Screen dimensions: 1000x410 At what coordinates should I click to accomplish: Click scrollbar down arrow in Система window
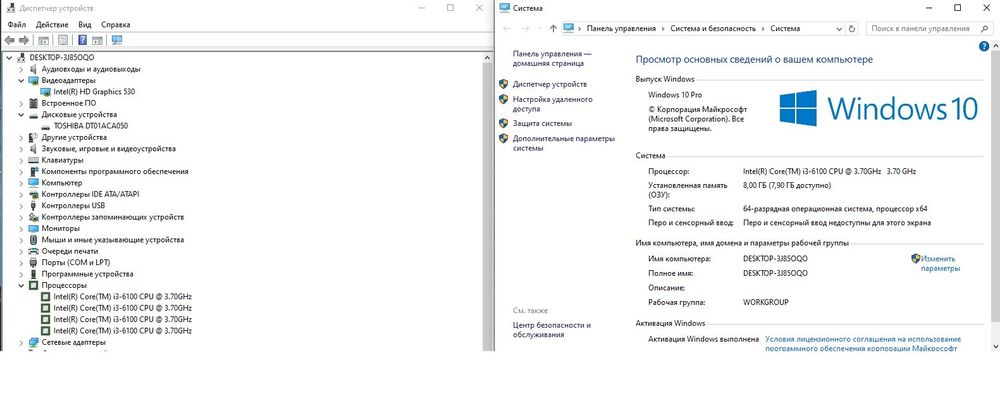pyautogui.click(x=994, y=346)
